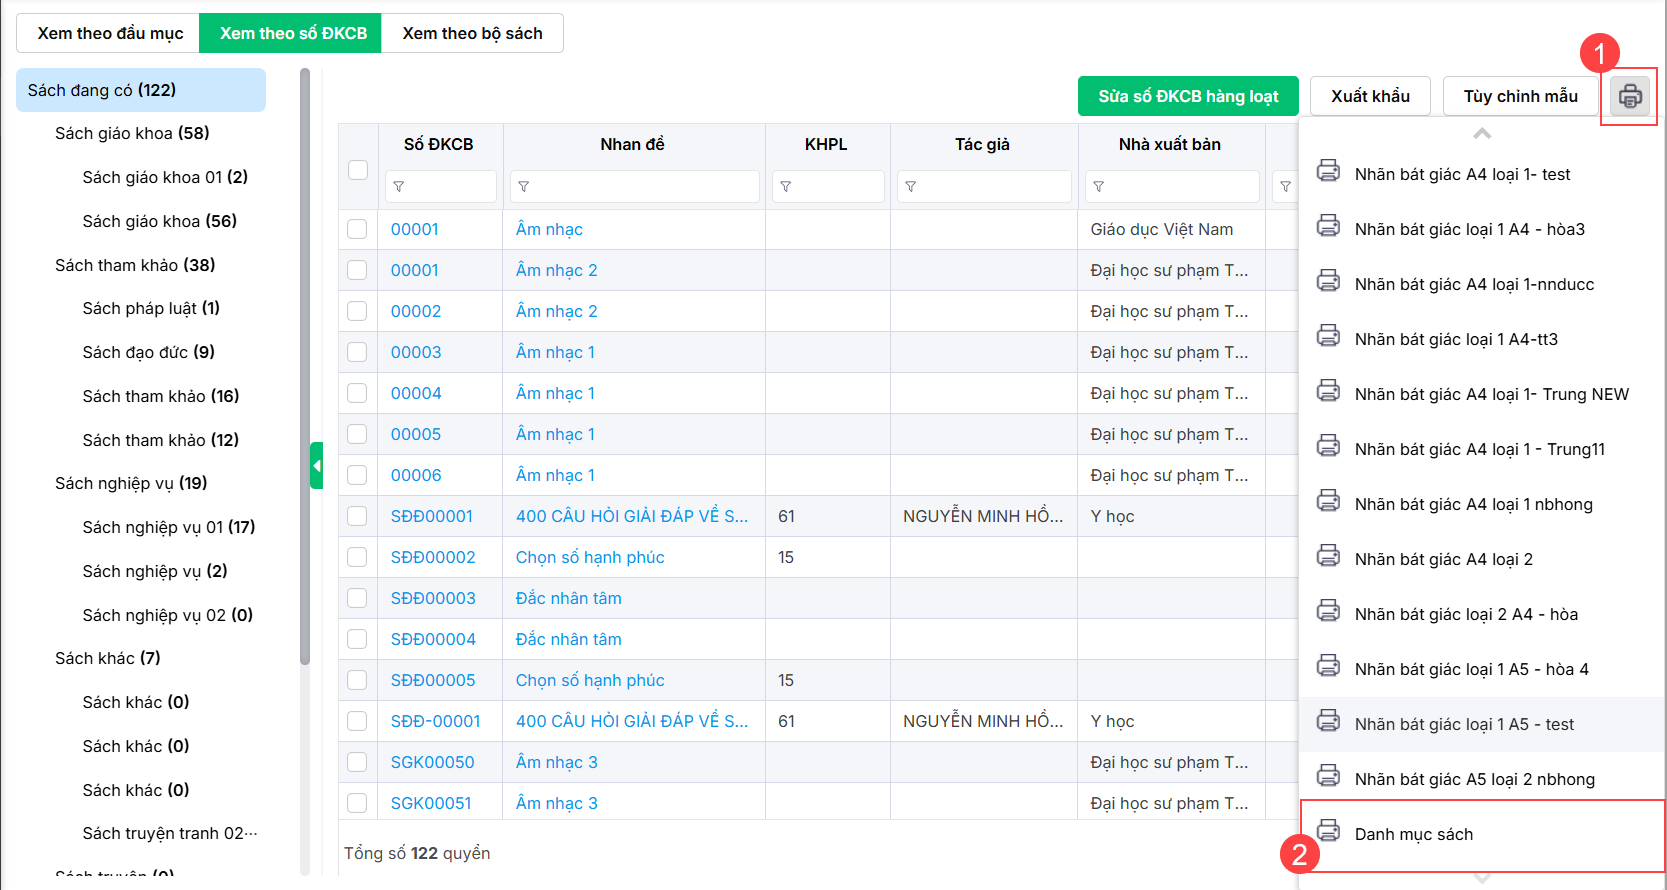Click printer icon beside 'loại 1 A4-tt3'
Screen dimensions: 1667x890
[x=1328, y=336]
